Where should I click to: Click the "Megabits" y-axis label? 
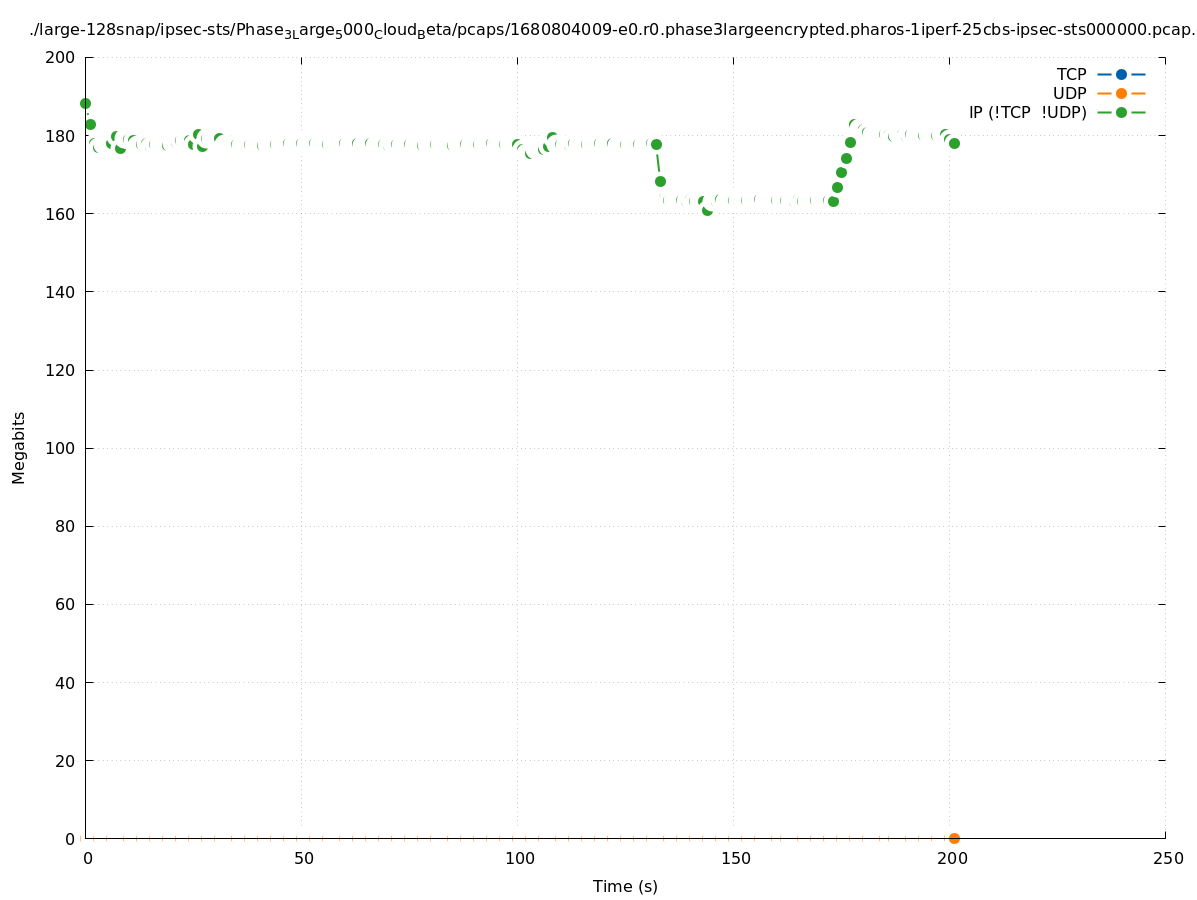[19, 447]
